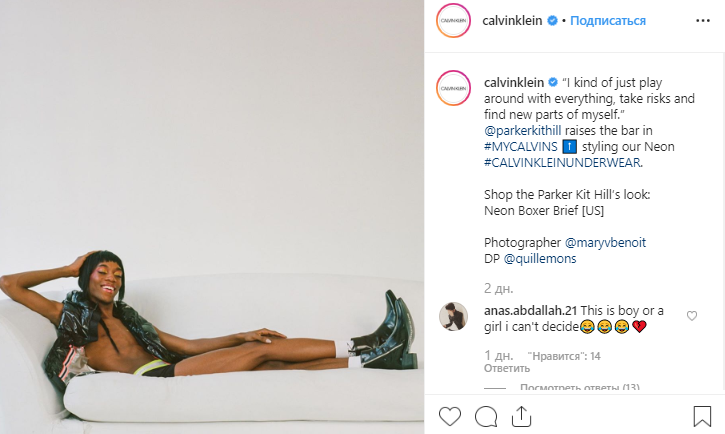The image size is (725, 434).
Task: Open the three-dot more options menu
Action: click(703, 21)
